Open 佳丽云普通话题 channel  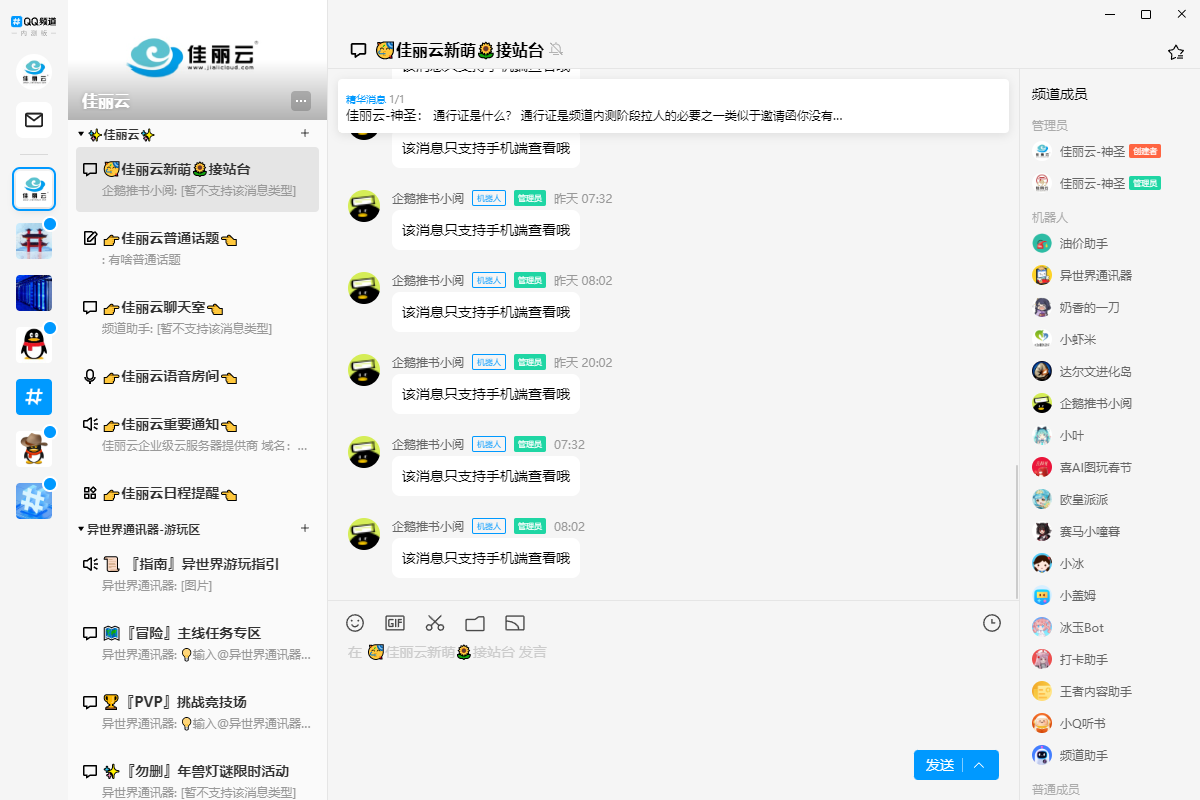[197, 248]
